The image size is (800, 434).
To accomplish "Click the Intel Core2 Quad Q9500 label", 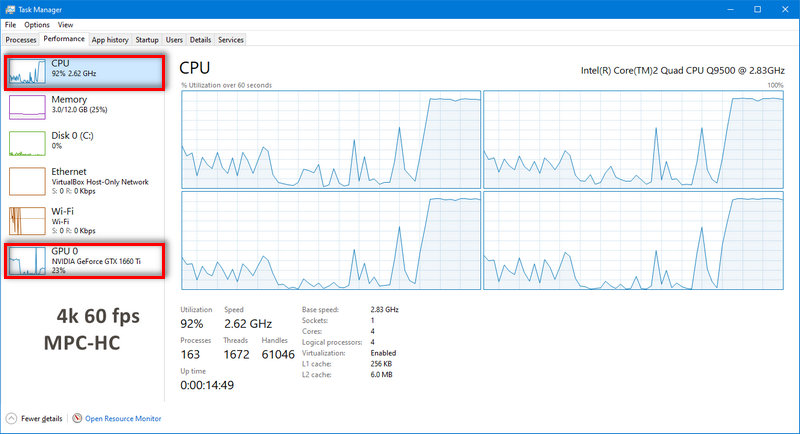I will click(683, 70).
